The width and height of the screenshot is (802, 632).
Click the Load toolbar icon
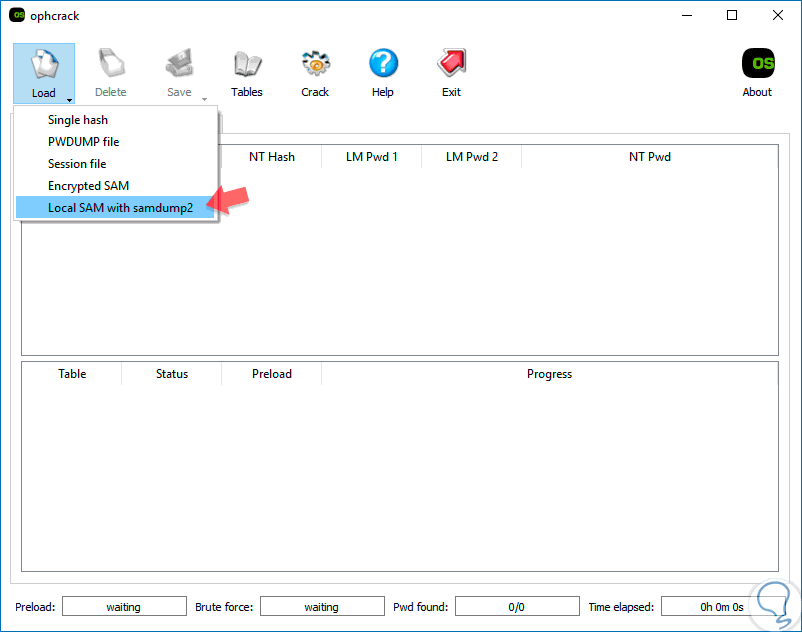pos(44,64)
